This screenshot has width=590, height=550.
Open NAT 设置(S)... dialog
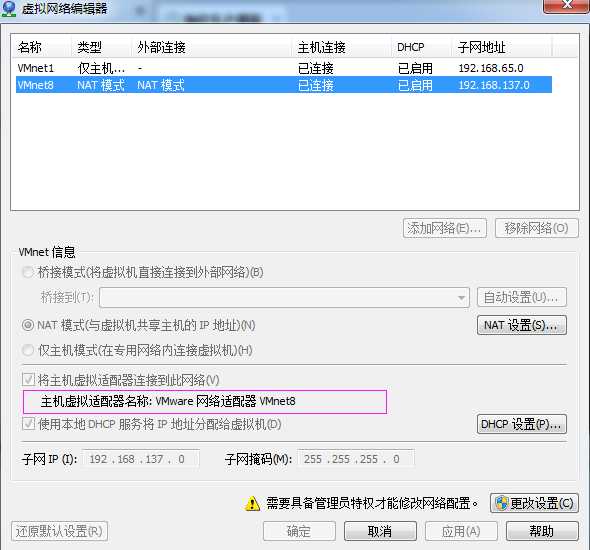(x=522, y=325)
